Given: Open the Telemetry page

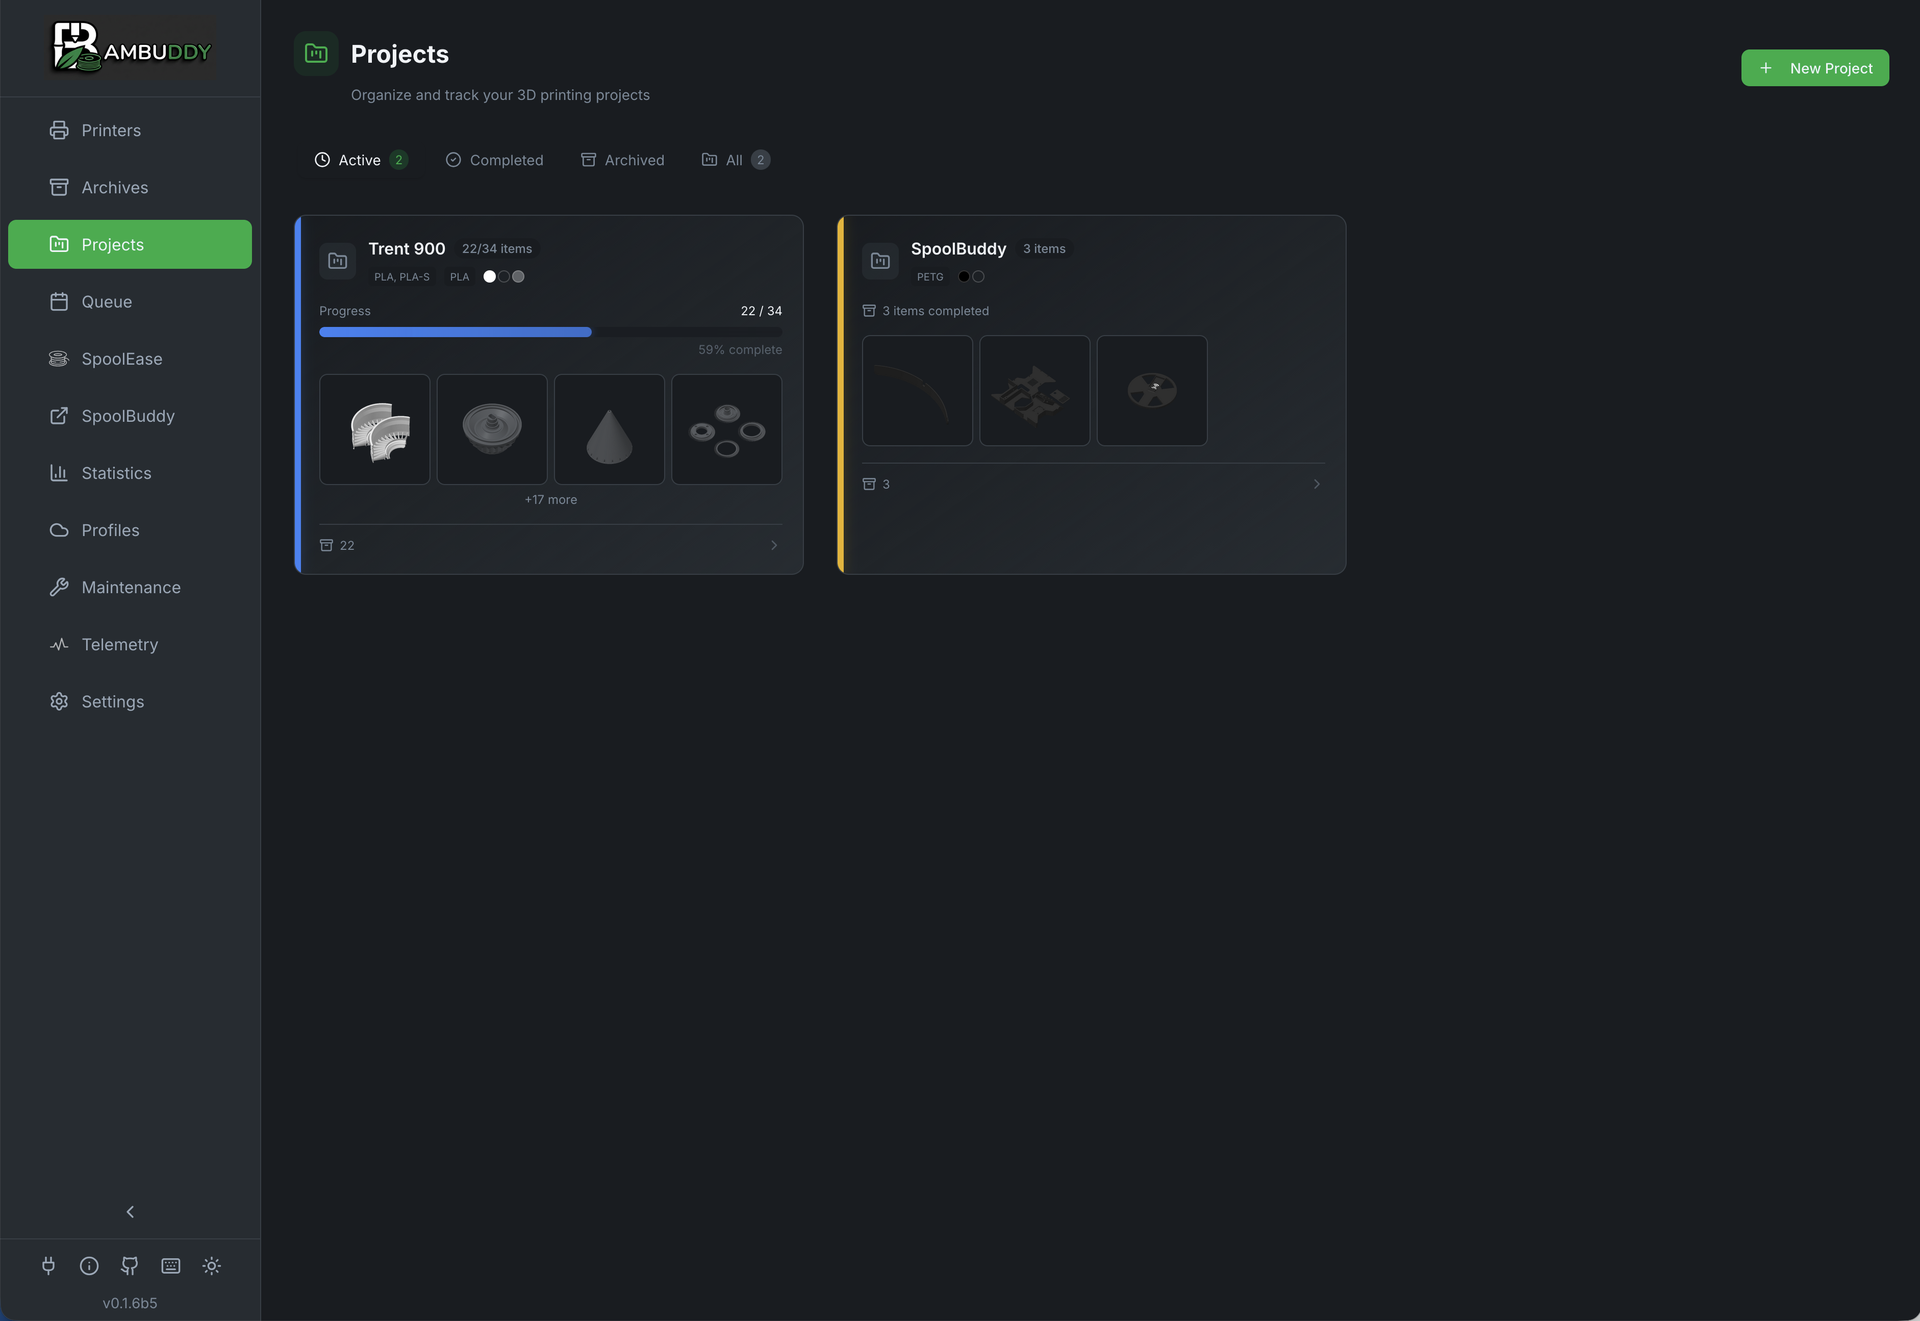Looking at the screenshot, I should click(x=120, y=644).
